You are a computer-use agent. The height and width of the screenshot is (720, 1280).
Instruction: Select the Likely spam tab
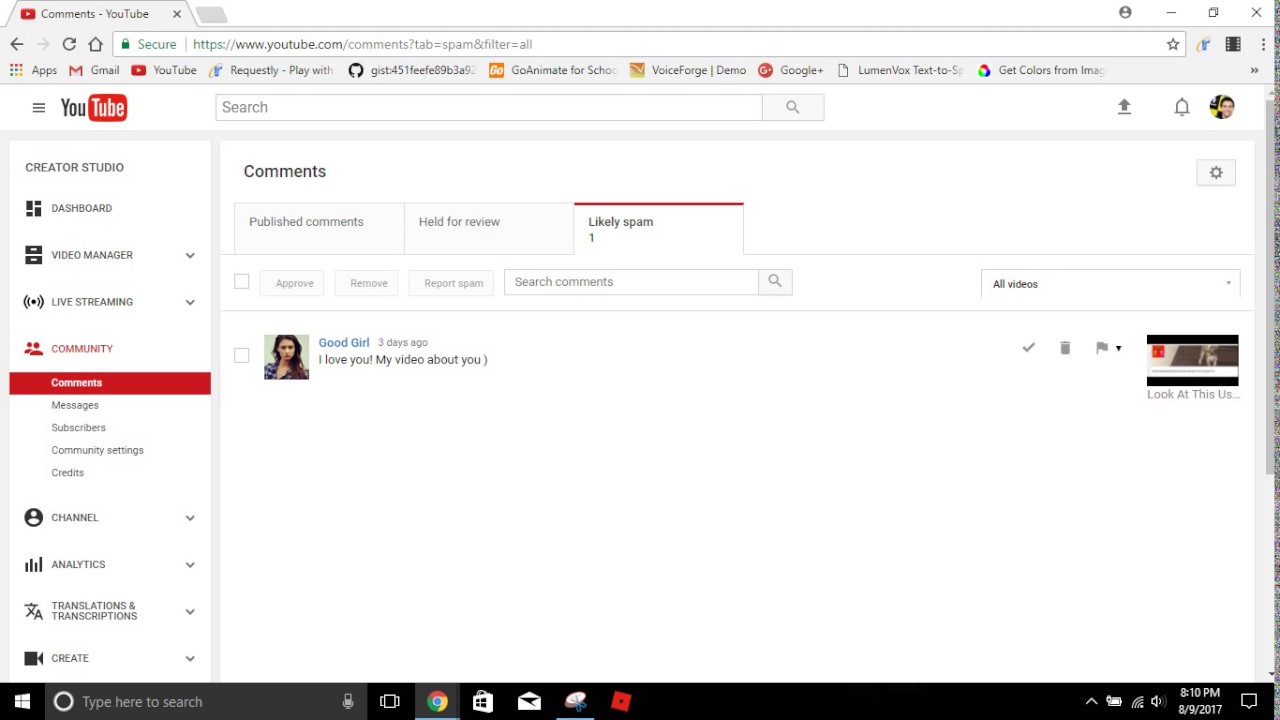pyautogui.click(x=659, y=228)
